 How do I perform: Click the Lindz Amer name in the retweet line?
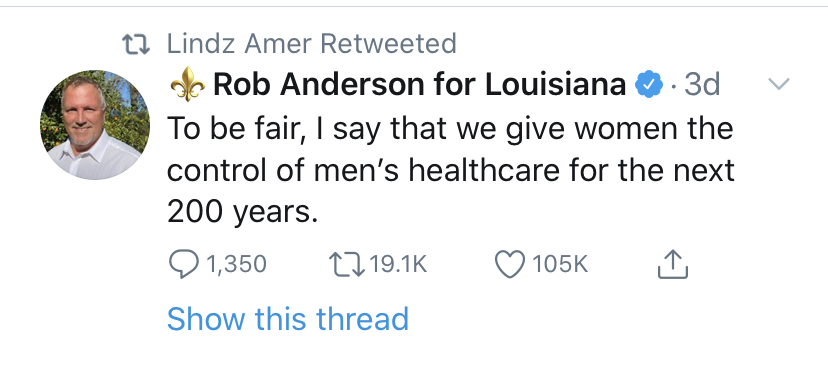[241, 44]
